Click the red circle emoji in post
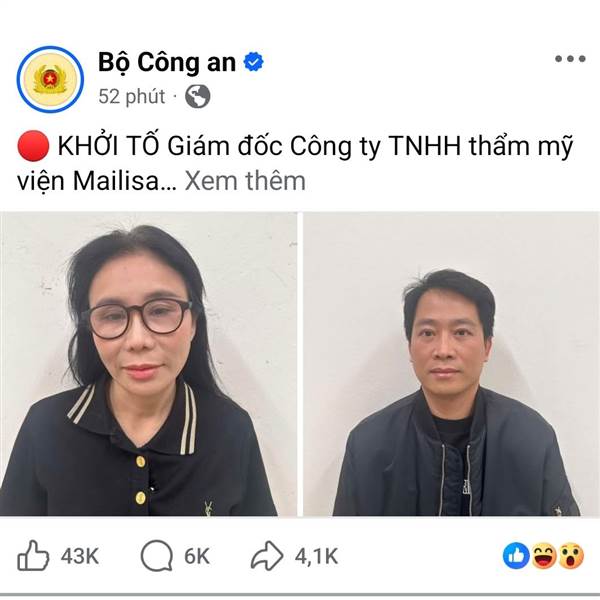This screenshot has height=600, width=600. click(33, 146)
